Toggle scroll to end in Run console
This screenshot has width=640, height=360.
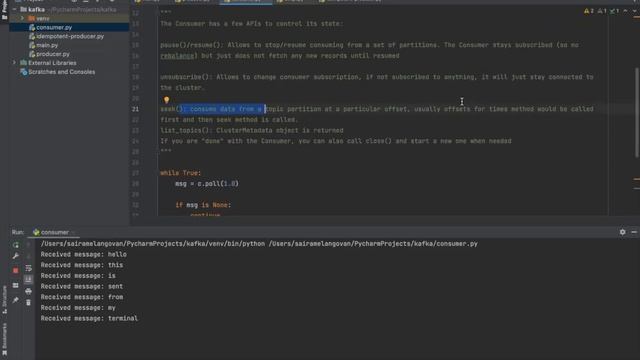(28, 280)
